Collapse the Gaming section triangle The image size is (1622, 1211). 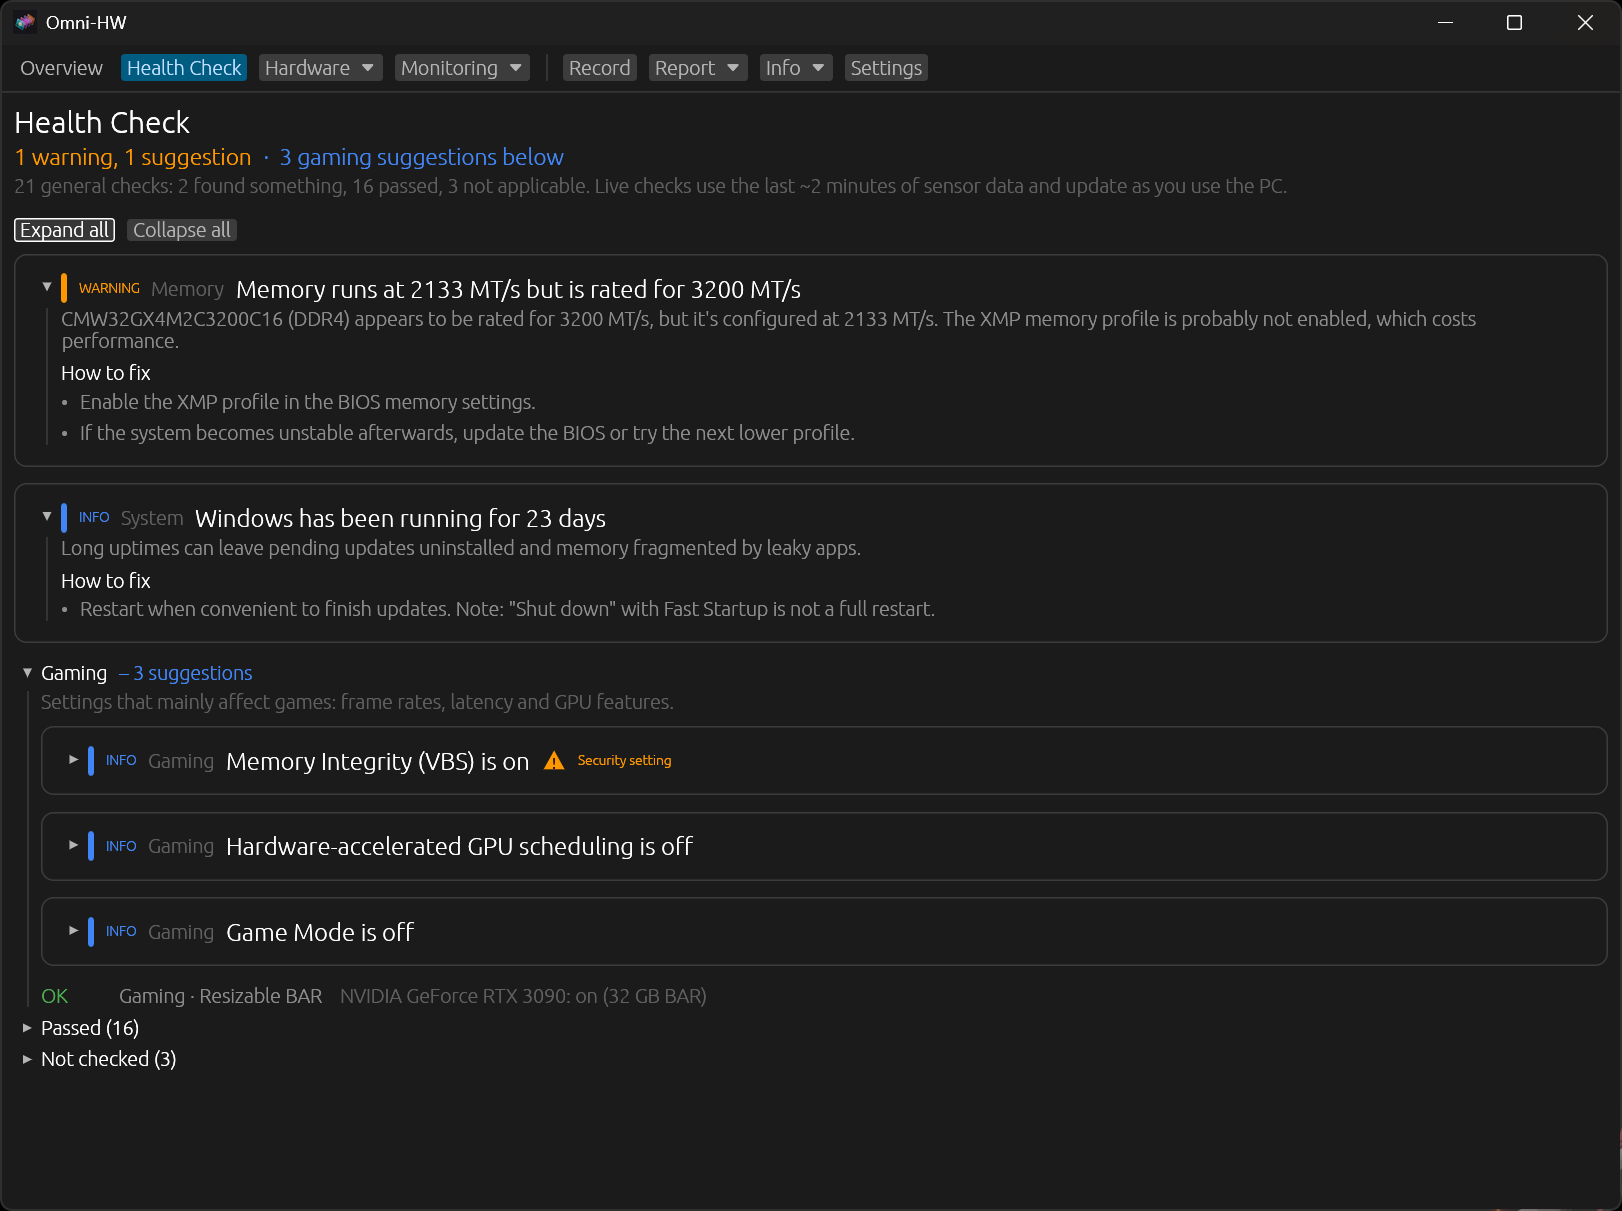tap(27, 672)
